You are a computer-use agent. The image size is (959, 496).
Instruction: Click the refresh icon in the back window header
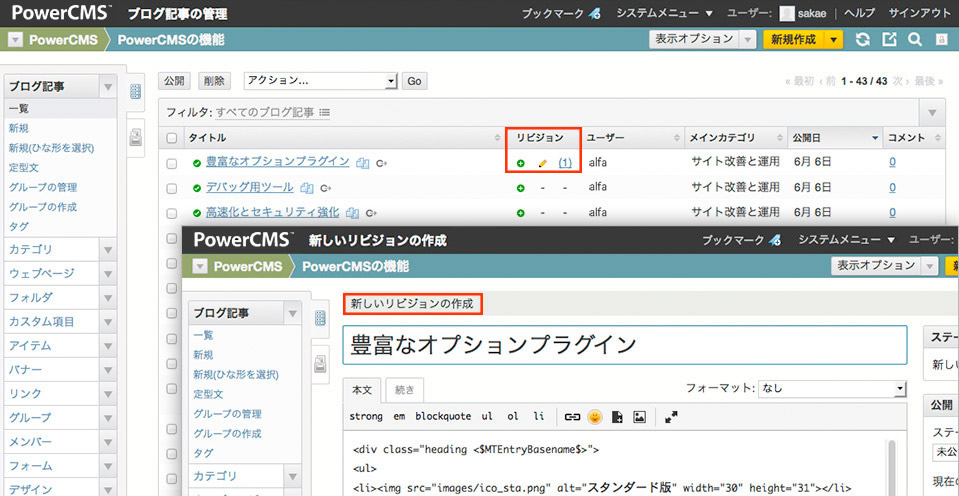coord(862,40)
